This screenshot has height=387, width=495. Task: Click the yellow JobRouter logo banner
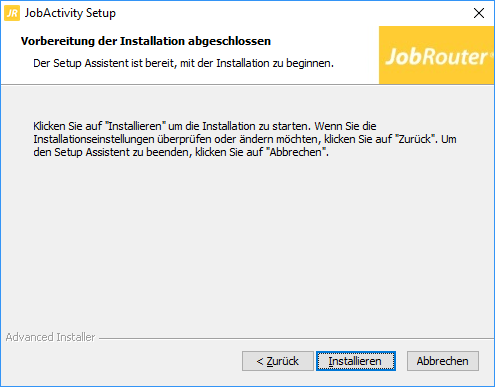436,55
